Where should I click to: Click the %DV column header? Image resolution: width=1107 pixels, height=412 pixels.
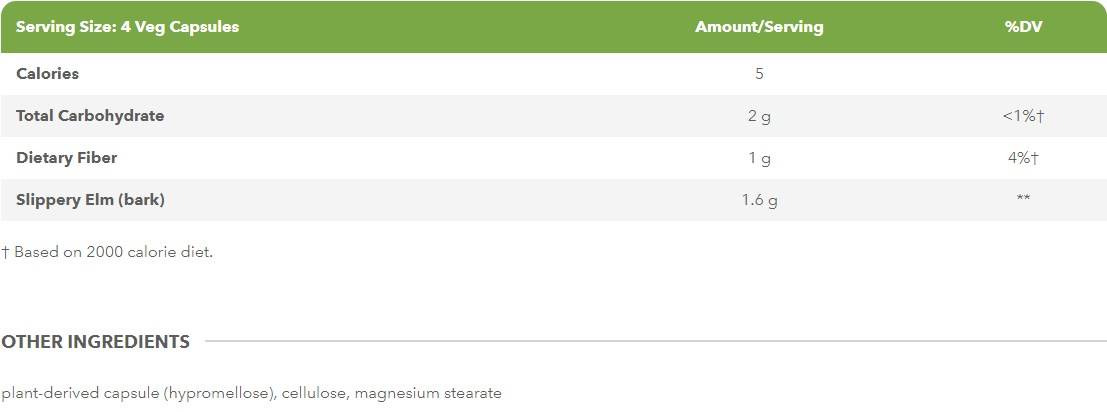(x=1023, y=27)
